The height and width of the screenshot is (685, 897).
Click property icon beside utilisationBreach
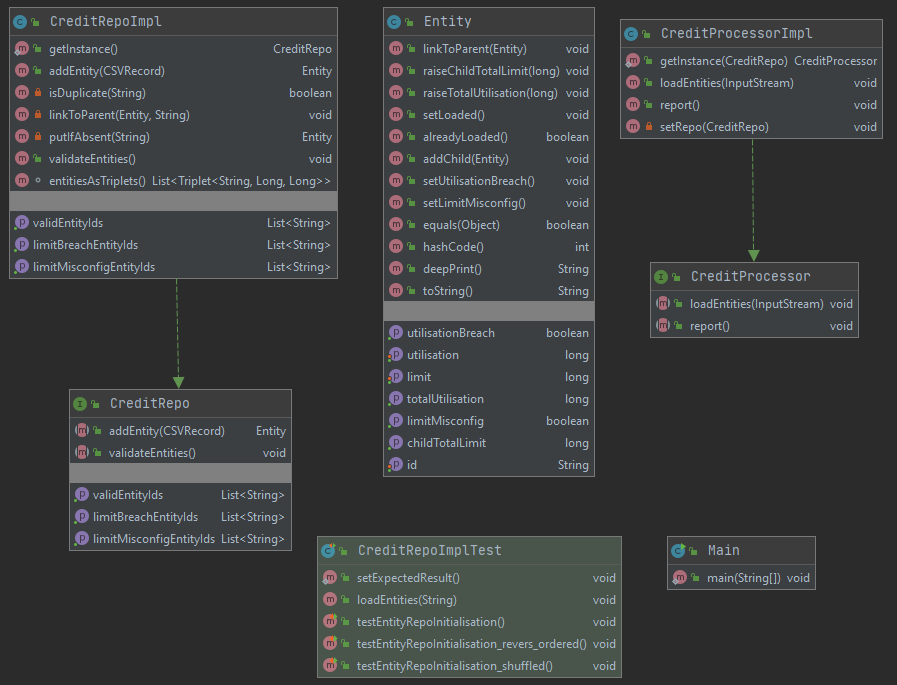click(x=395, y=332)
